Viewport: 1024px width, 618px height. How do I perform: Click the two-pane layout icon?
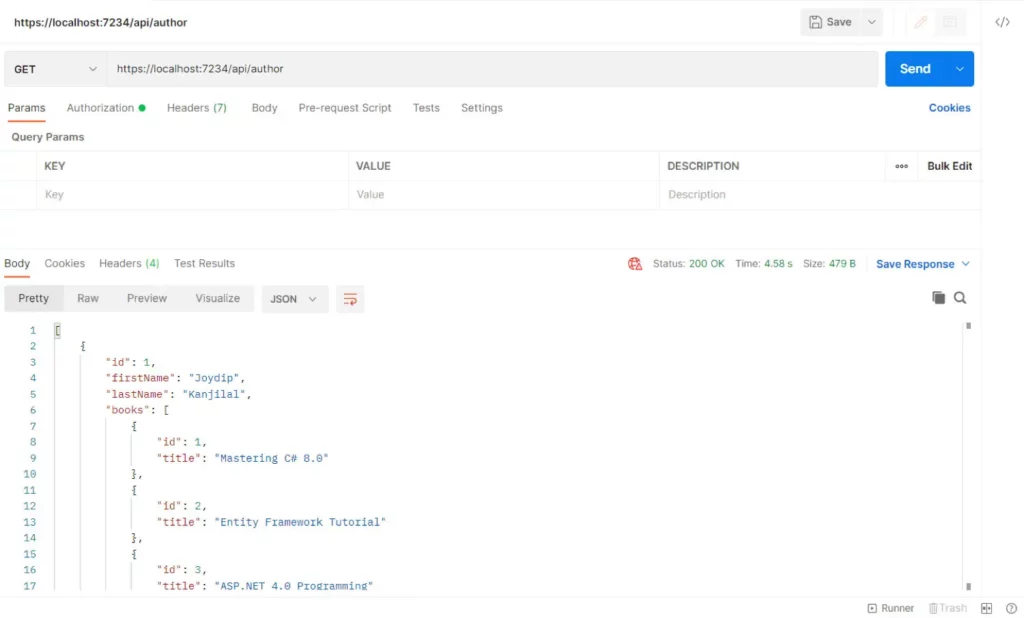tap(986, 608)
